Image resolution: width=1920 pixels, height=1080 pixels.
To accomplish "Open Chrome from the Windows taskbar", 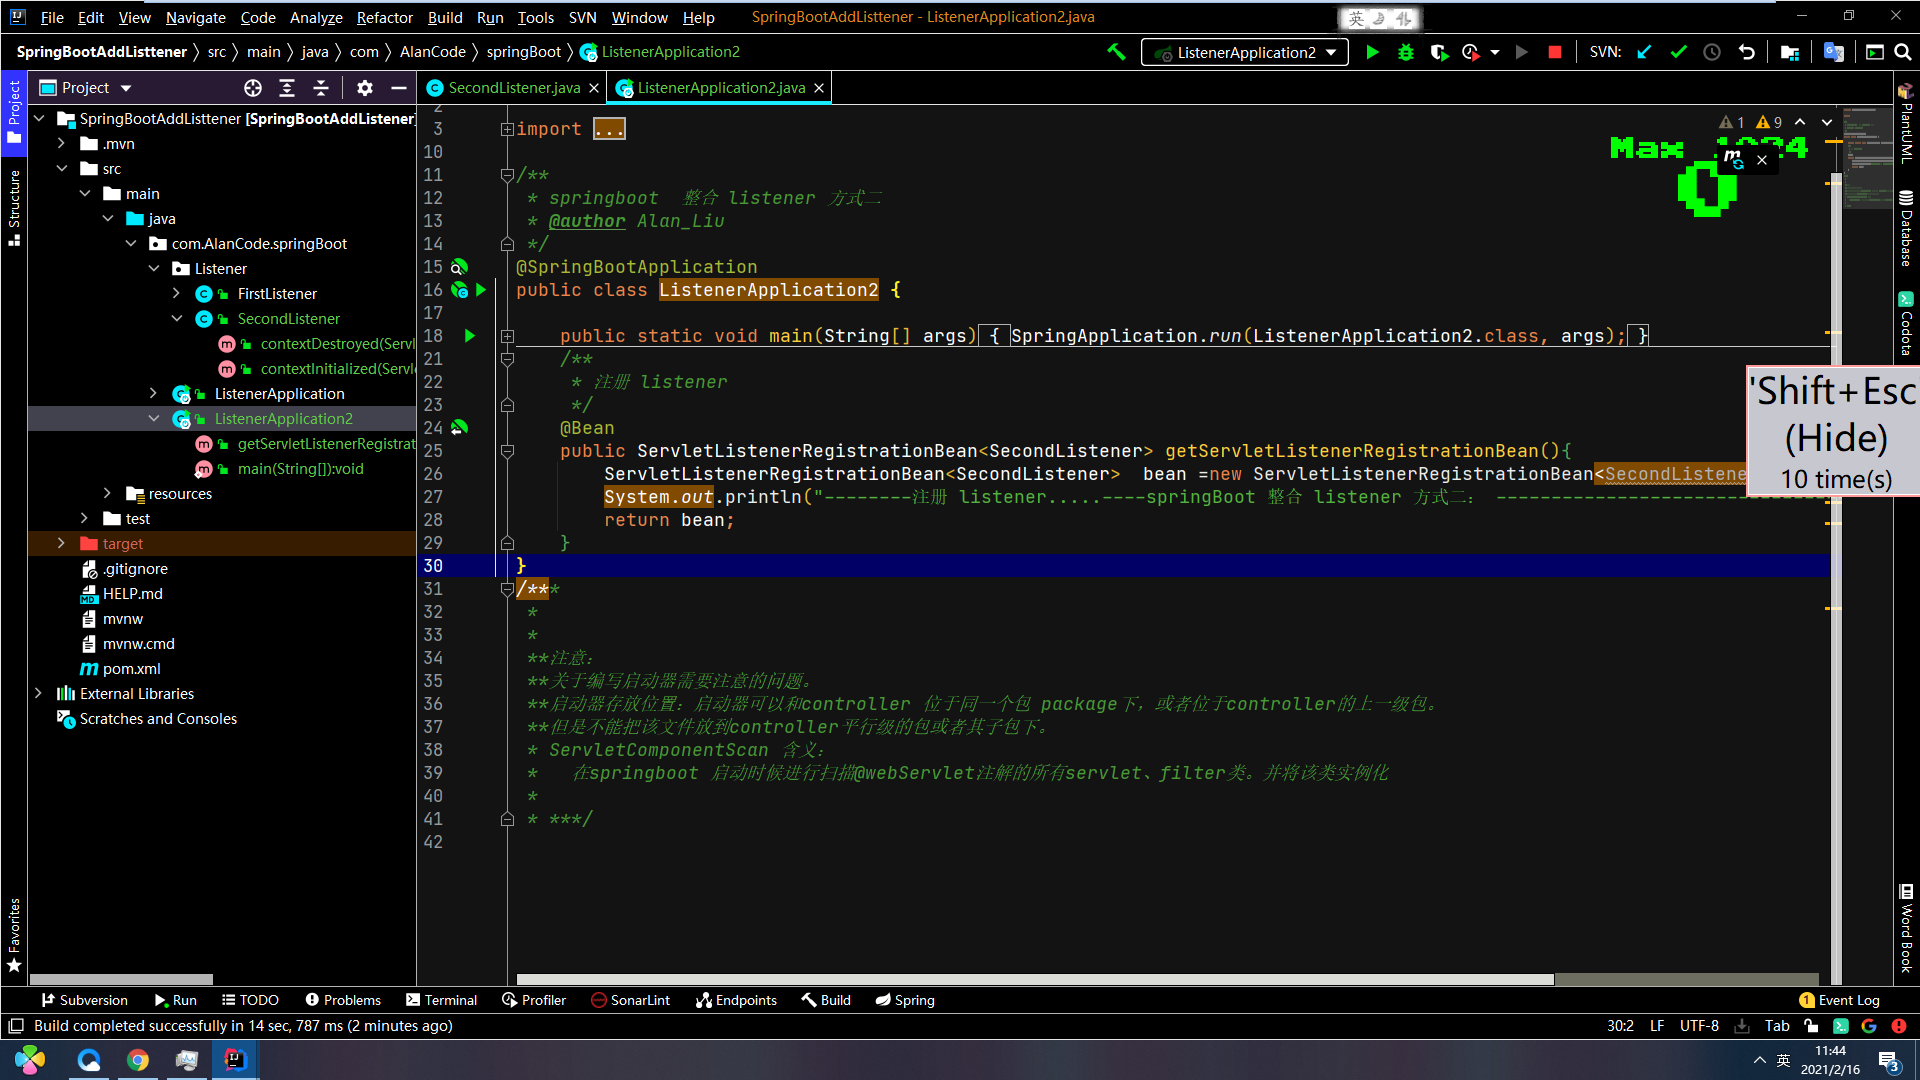I will click(138, 1060).
